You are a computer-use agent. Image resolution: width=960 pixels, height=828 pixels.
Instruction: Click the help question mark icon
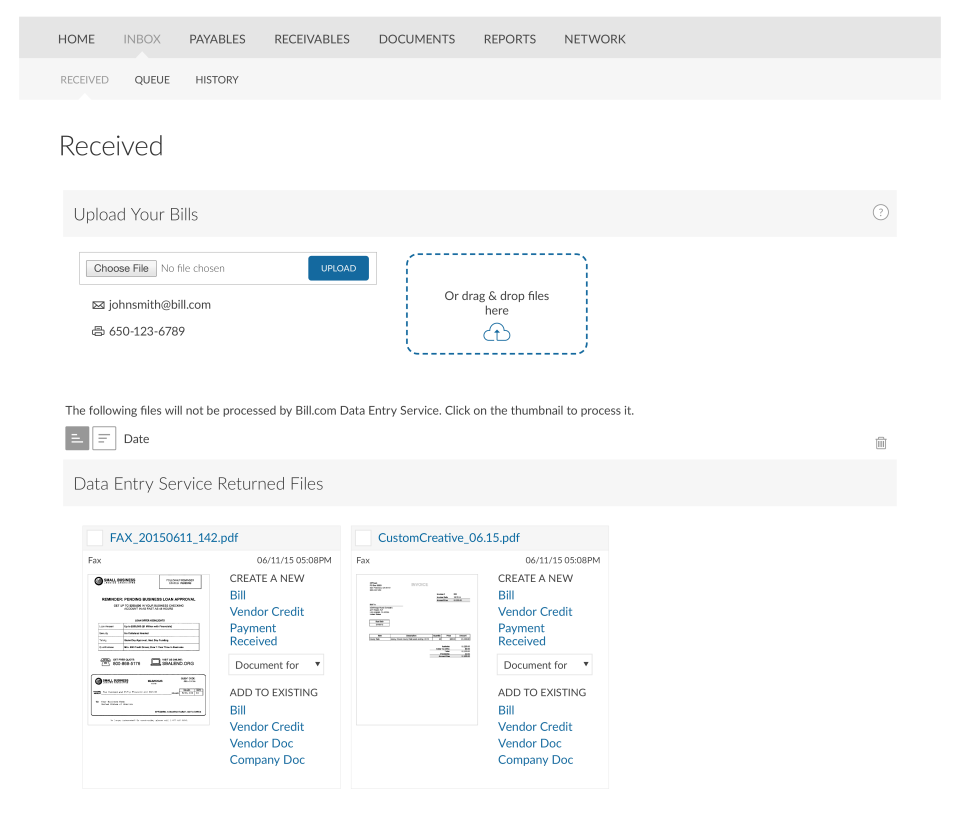(880, 212)
